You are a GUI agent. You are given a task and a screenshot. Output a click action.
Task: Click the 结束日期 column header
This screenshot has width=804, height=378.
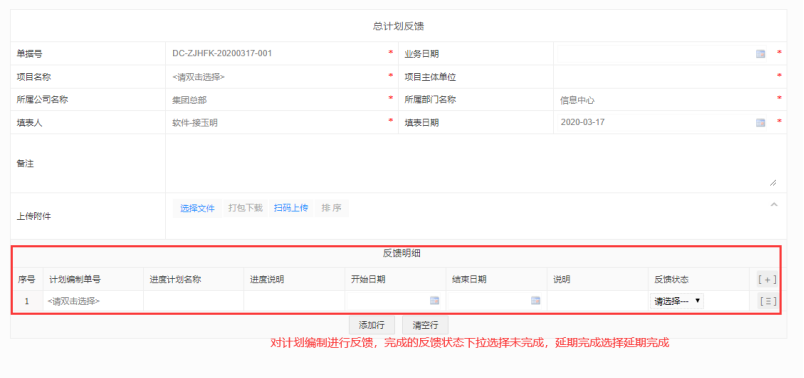(x=469, y=280)
